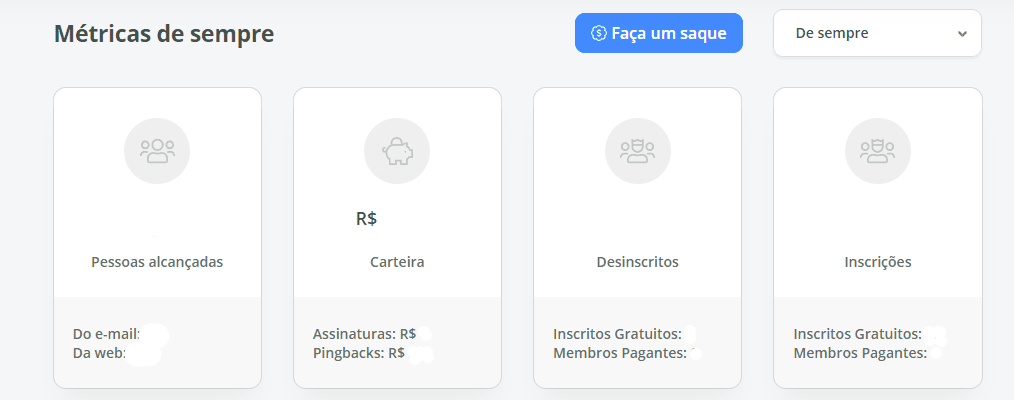Click the Pessoas alcançadas label
The height and width of the screenshot is (400, 1014).
[157, 262]
